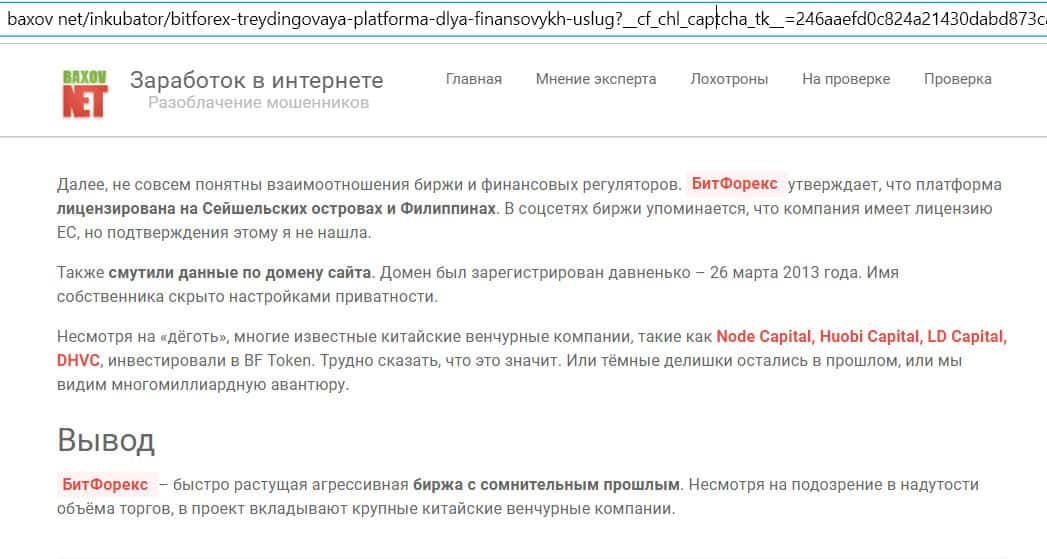Click the «DHVC» highlighted link

click(x=79, y=360)
